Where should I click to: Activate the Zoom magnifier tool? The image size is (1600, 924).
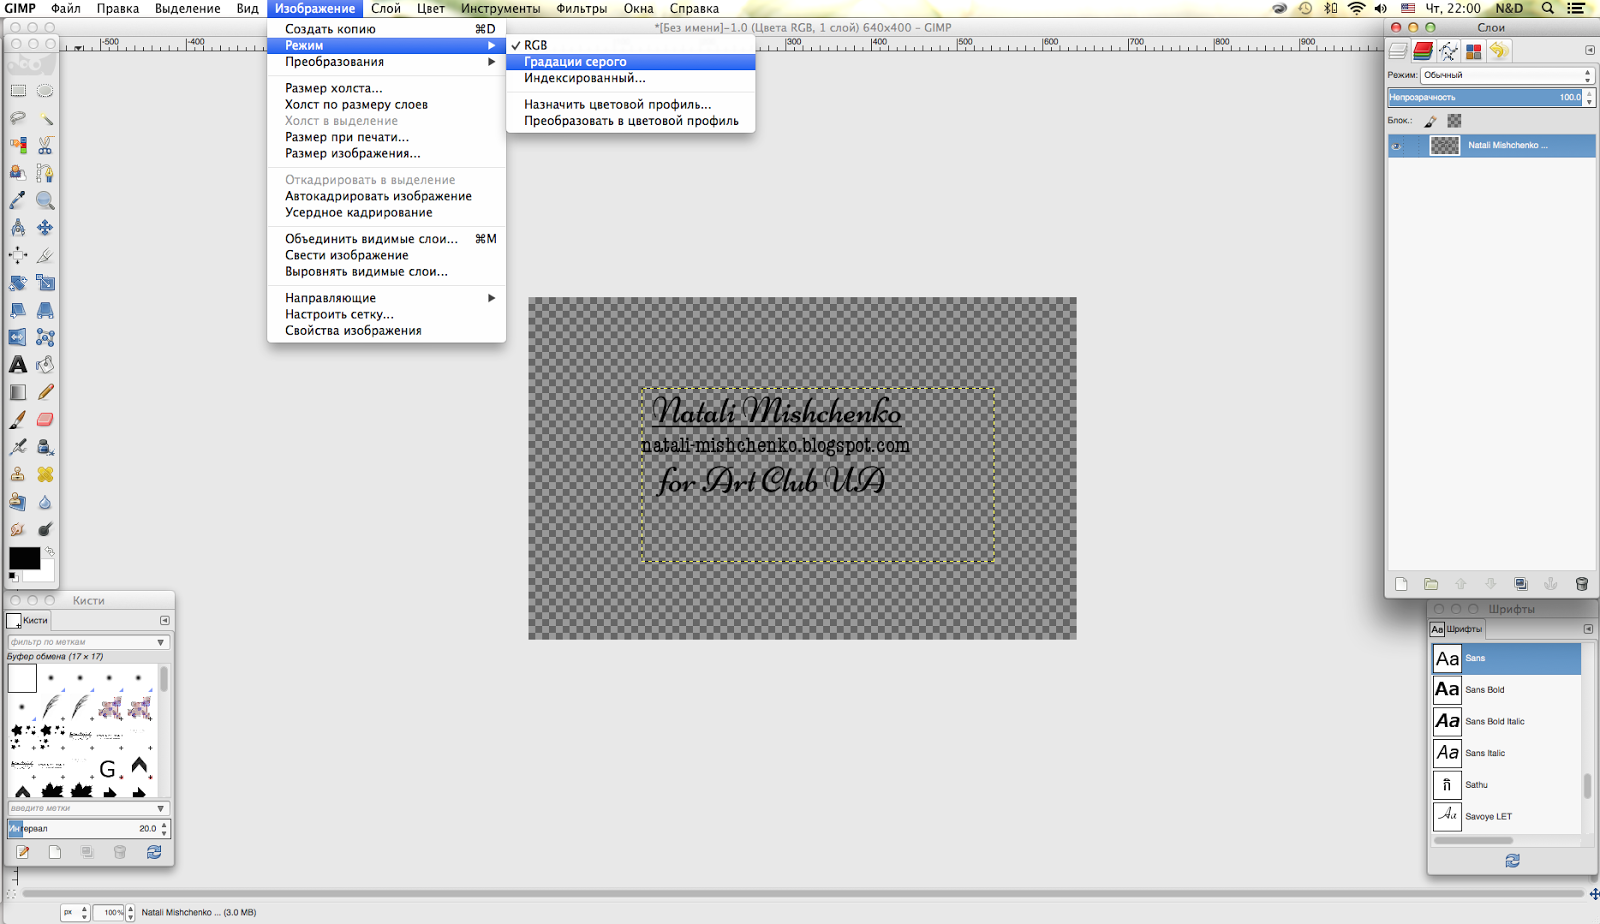45,200
